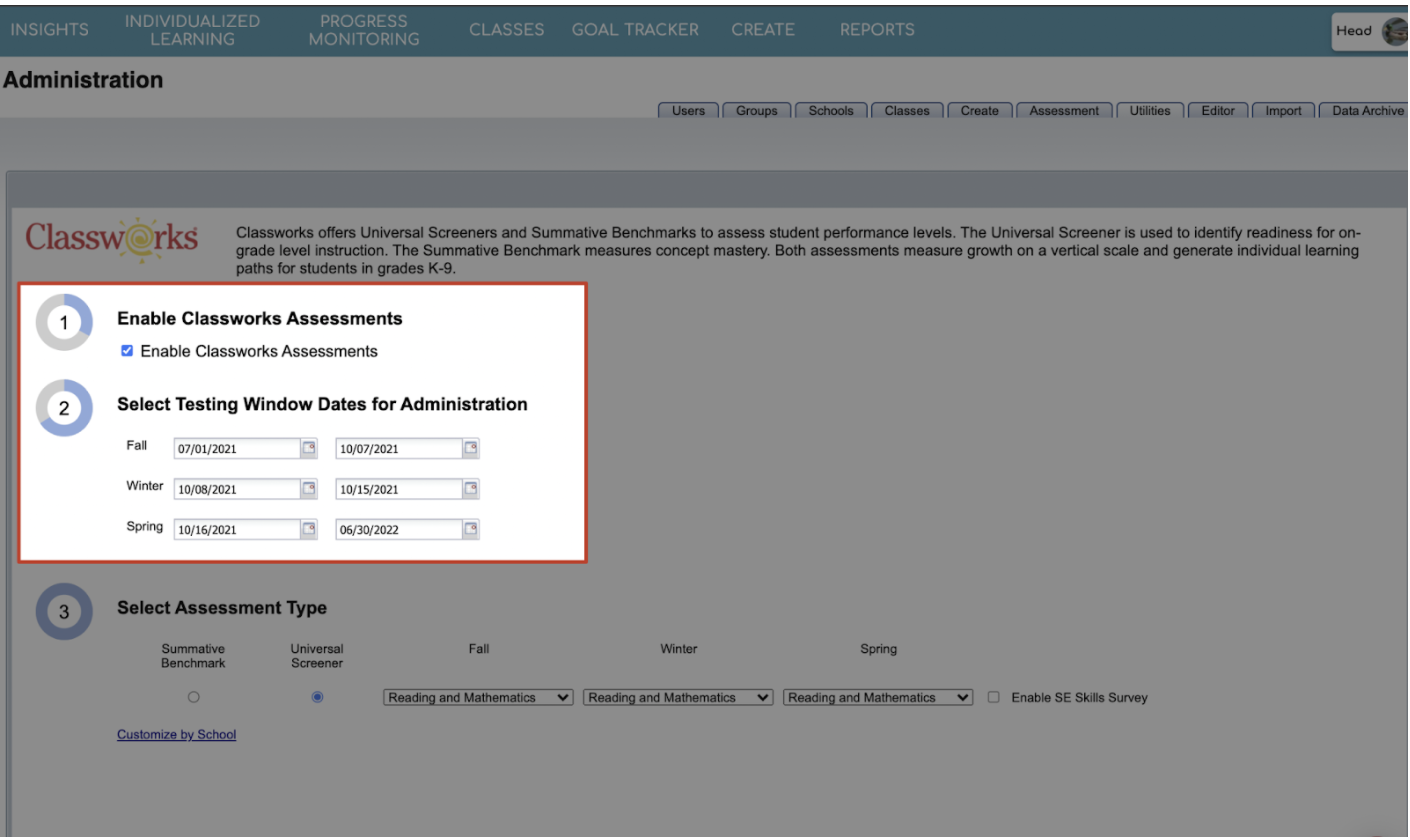This screenshot has height=840, width=1410.
Task: Navigate to Classes in top navigation bar
Action: pos(506,30)
